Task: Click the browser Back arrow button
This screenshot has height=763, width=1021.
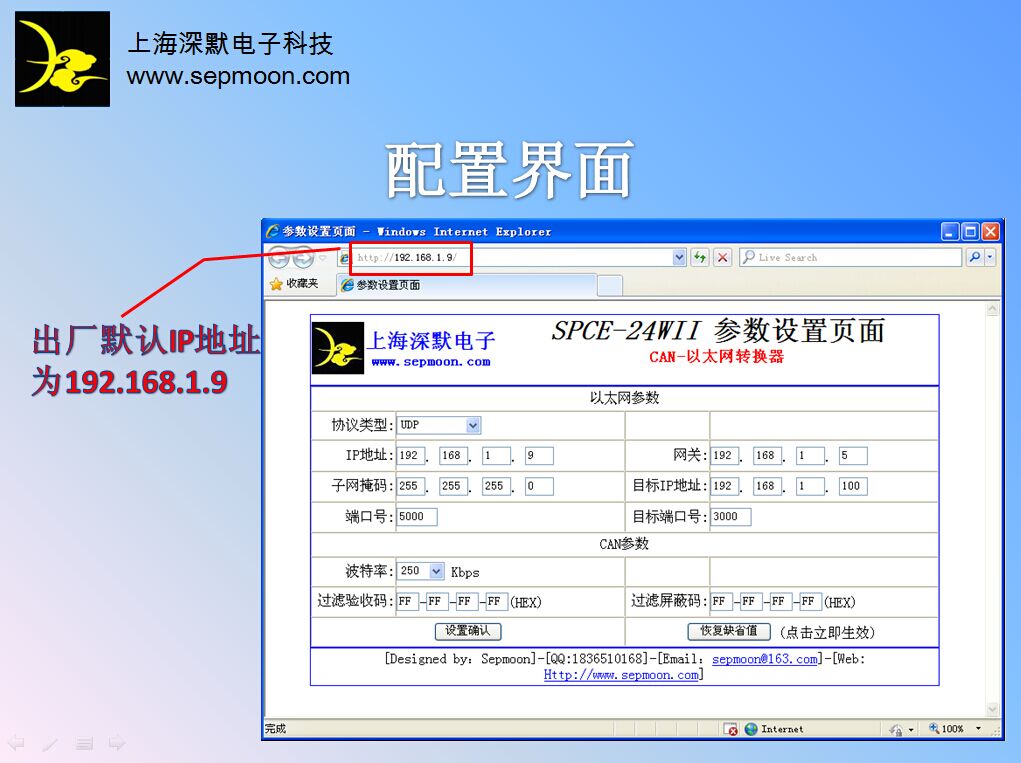Action: tap(279, 258)
